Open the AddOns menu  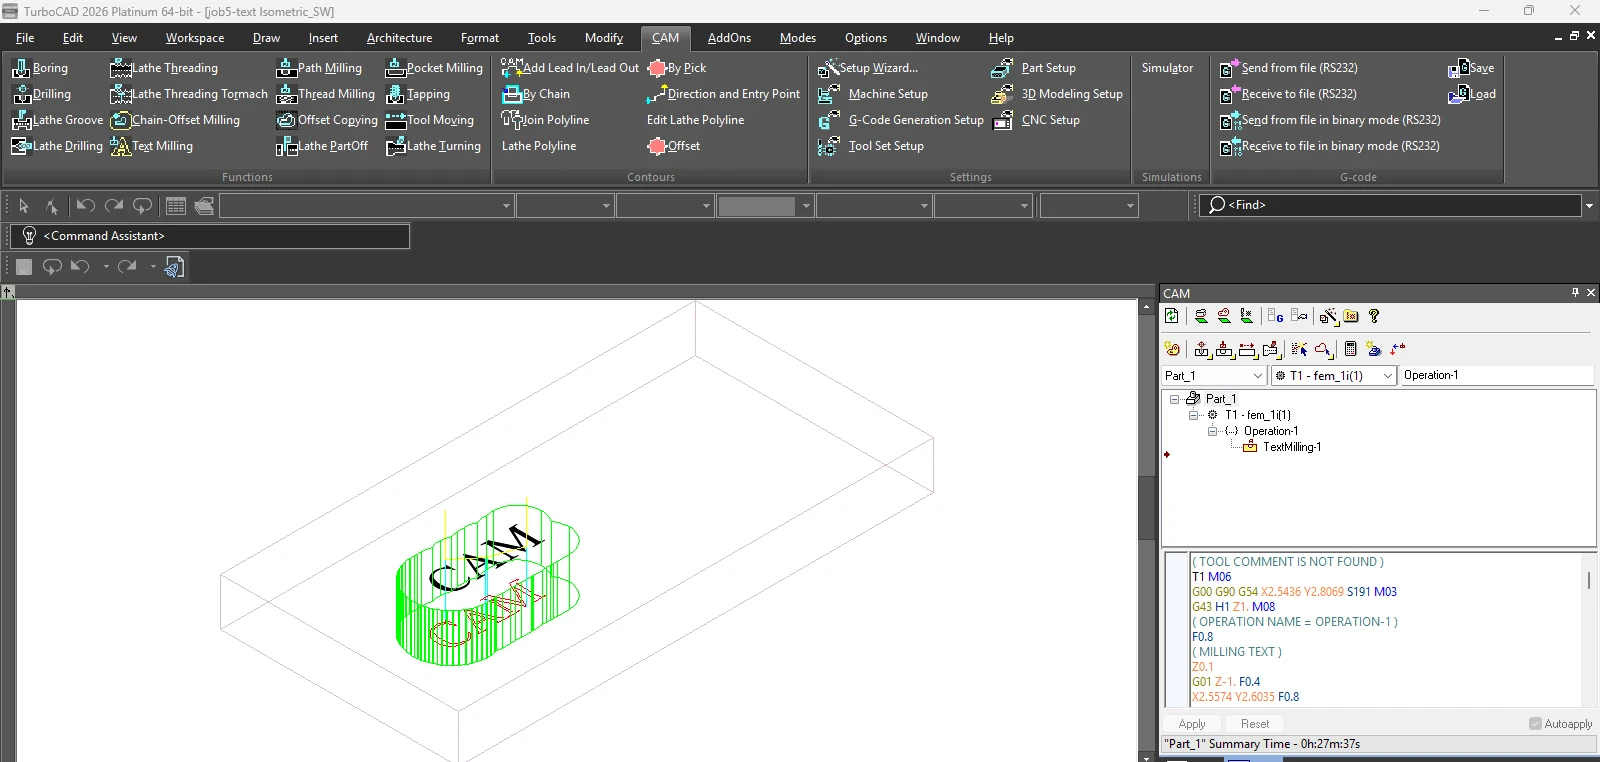point(729,38)
